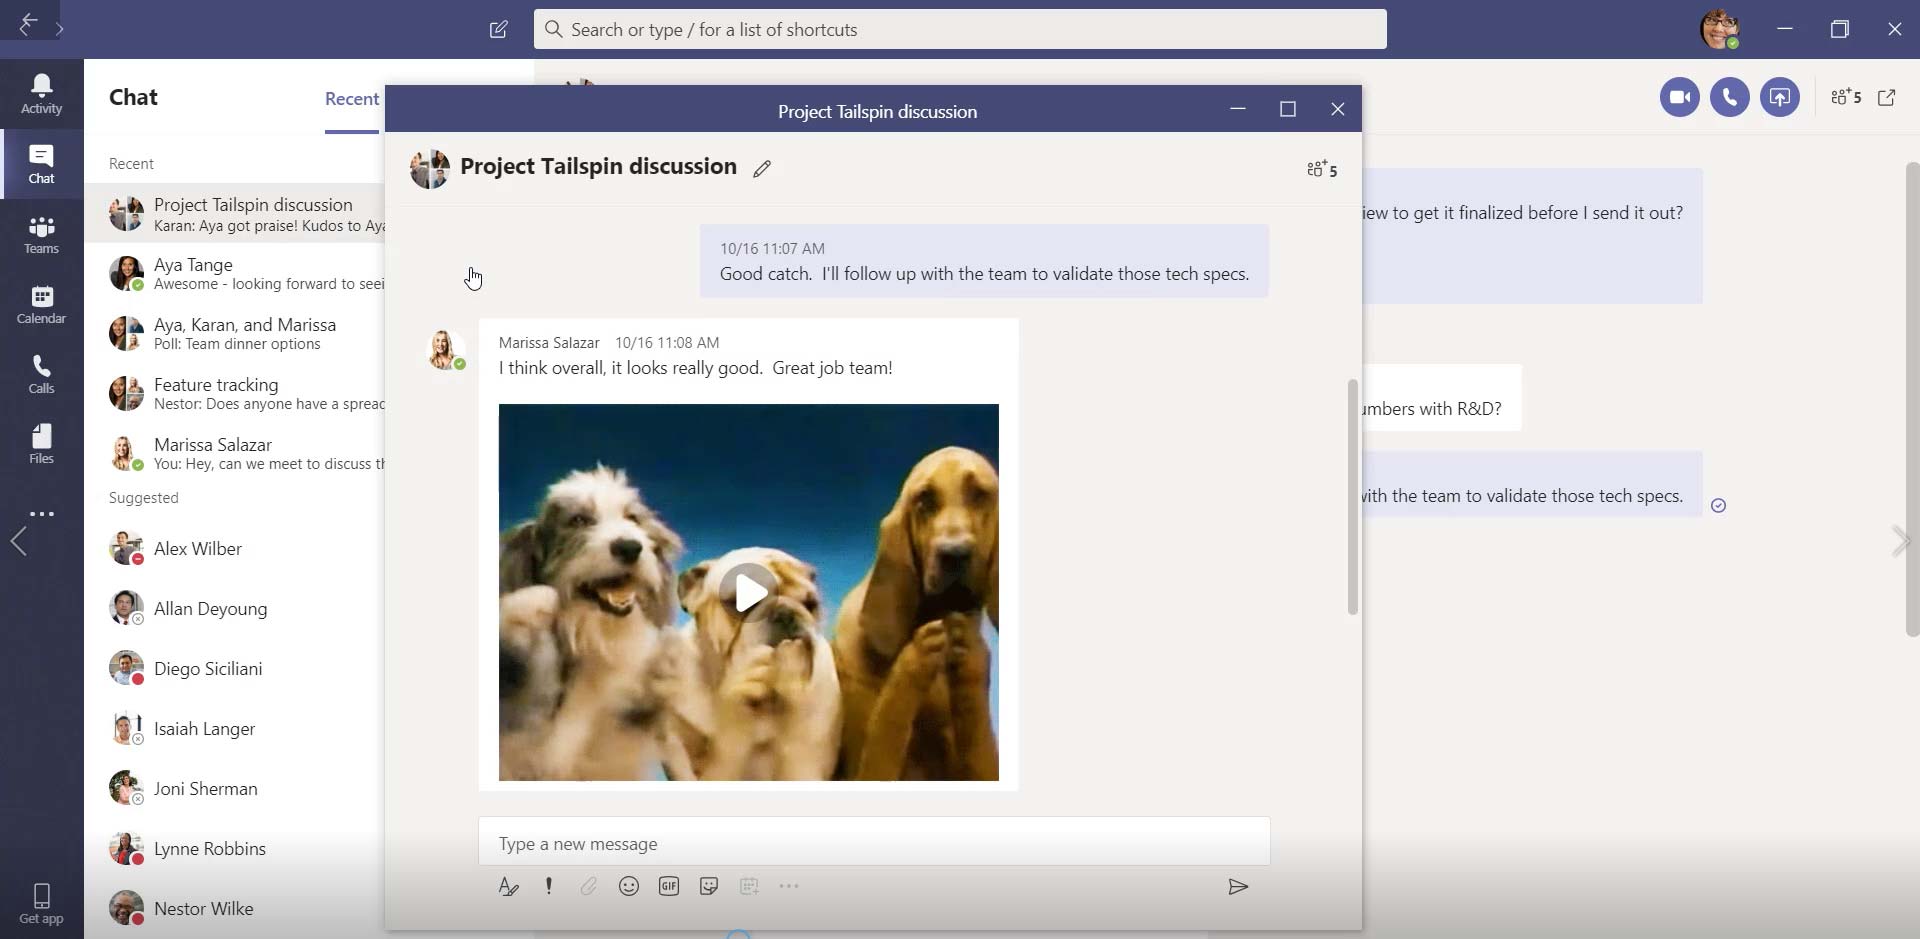The height and width of the screenshot is (939, 1920).
Task: Open Project Tailspin discussion chat in list
Action: pos(235,214)
